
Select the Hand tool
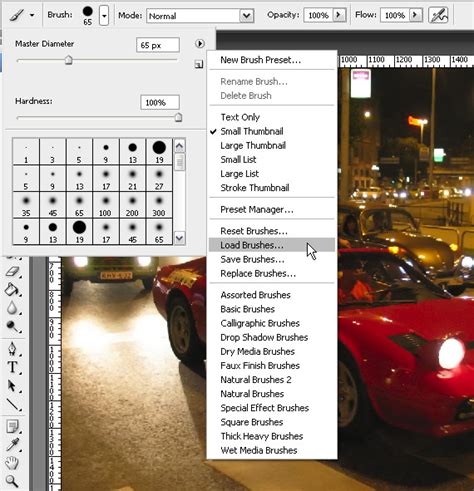(x=12, y=463)
